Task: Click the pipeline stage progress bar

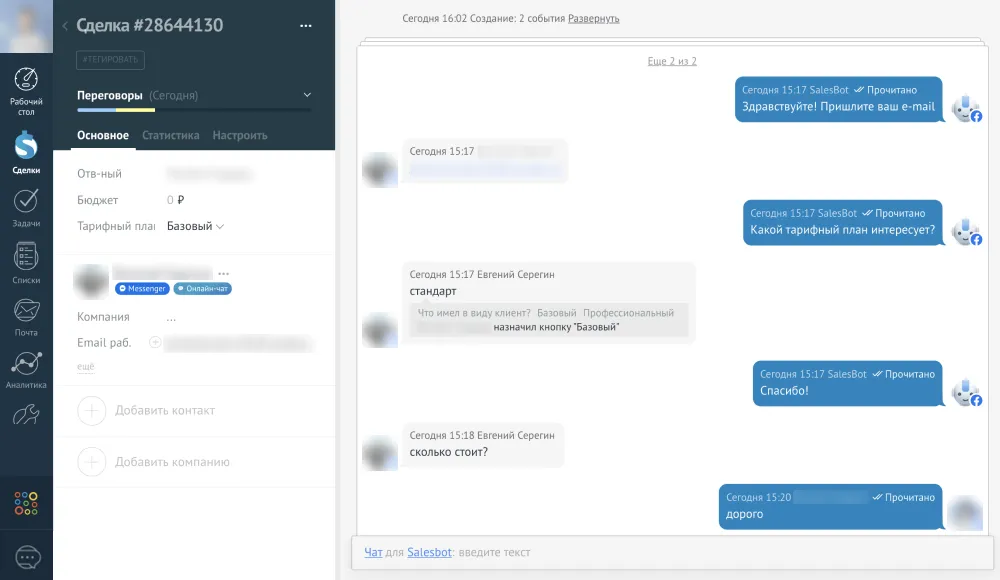Action: [195, 110]
